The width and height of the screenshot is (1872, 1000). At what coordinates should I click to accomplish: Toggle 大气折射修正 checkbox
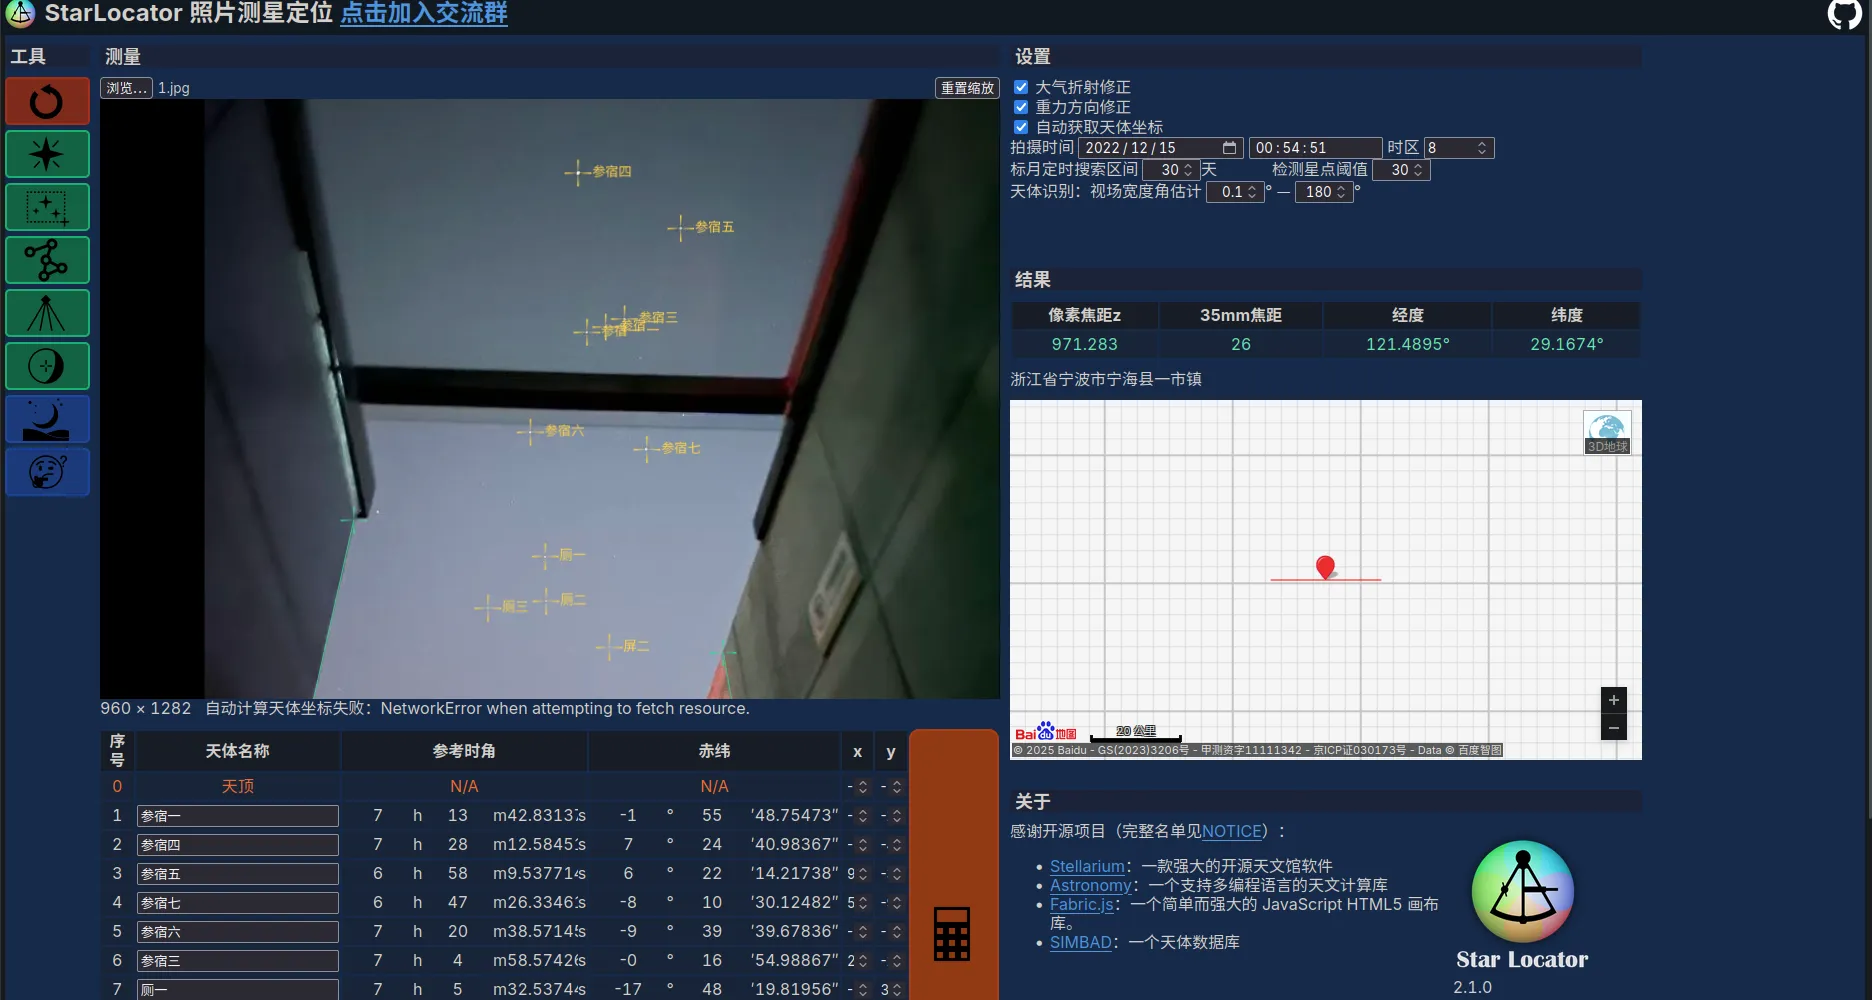1021,87
